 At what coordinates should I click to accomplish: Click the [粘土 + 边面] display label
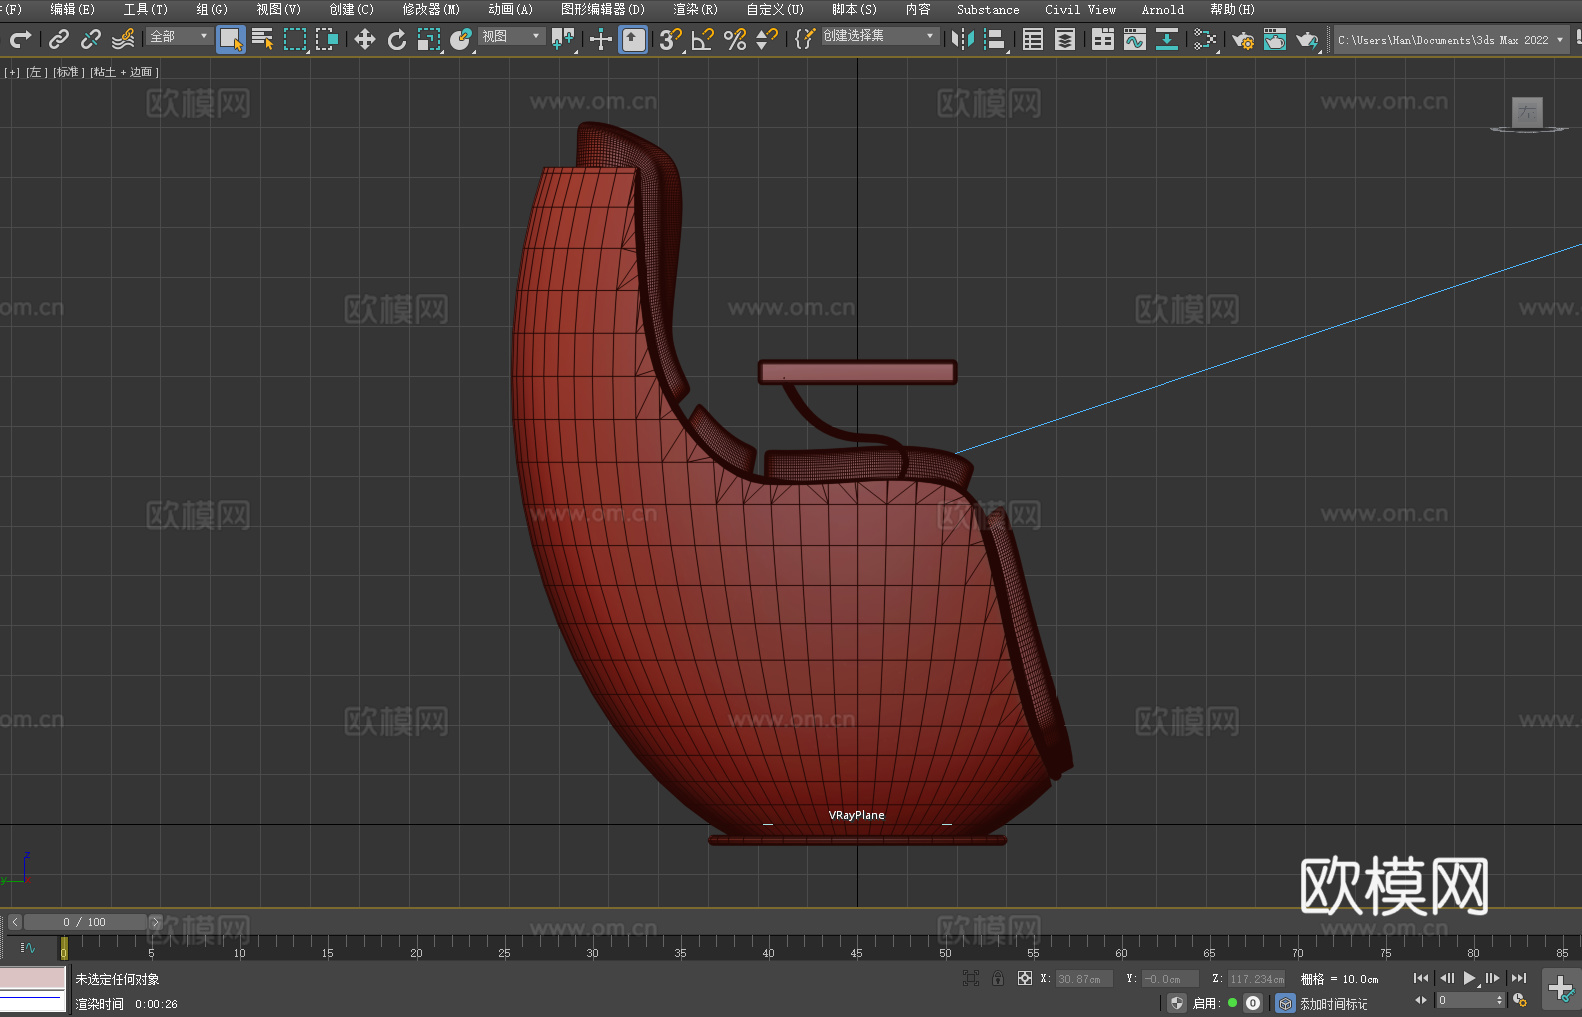(125, 72)
